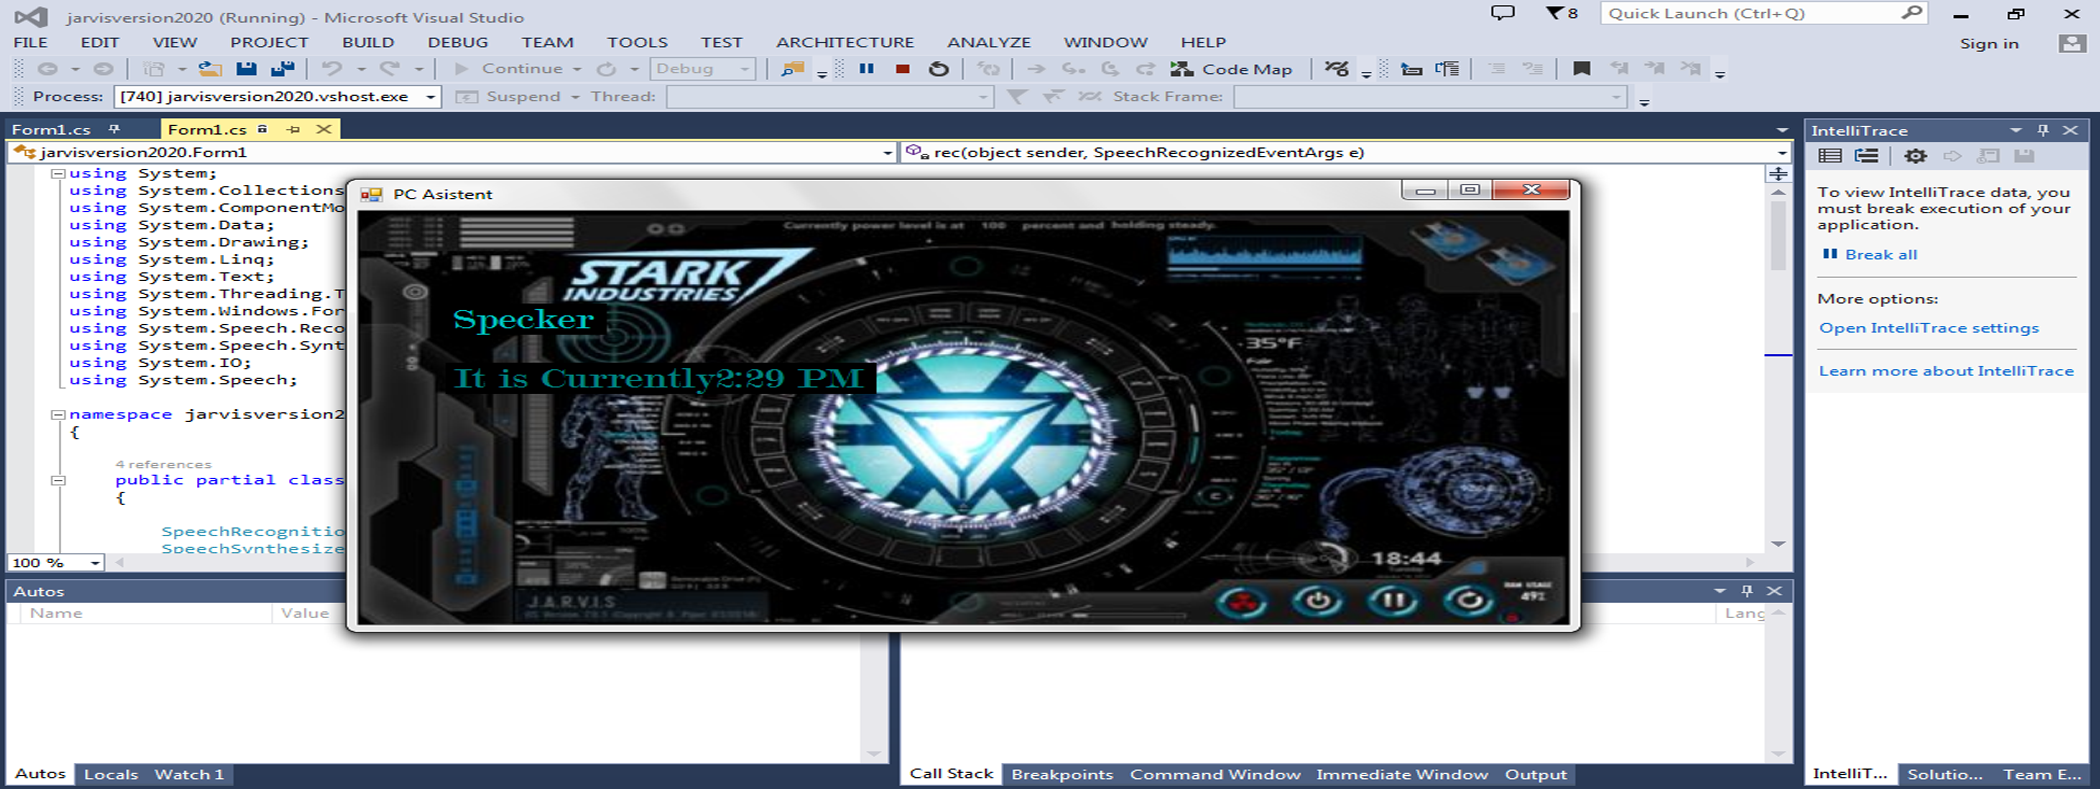The image size is (2100, 789).
Task: Click Find in Files icon
Action: [x=792, y=69]
